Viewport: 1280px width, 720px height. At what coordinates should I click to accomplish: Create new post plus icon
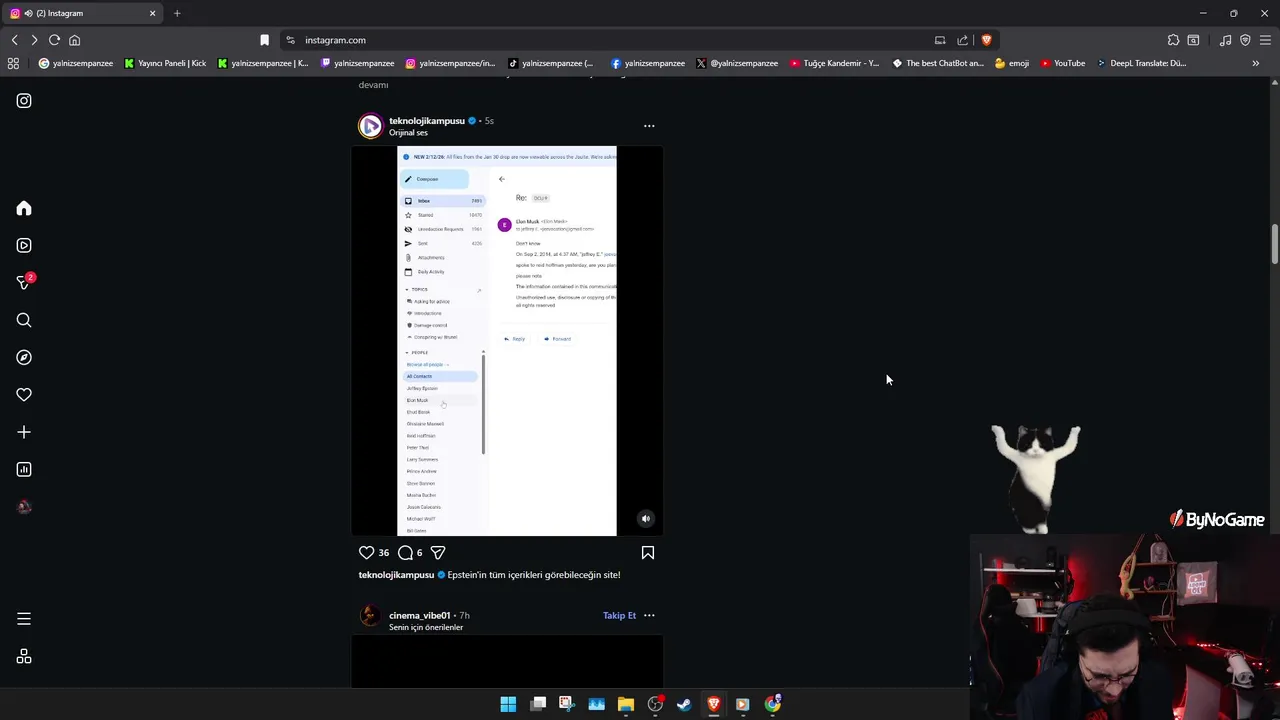(24, 432)
